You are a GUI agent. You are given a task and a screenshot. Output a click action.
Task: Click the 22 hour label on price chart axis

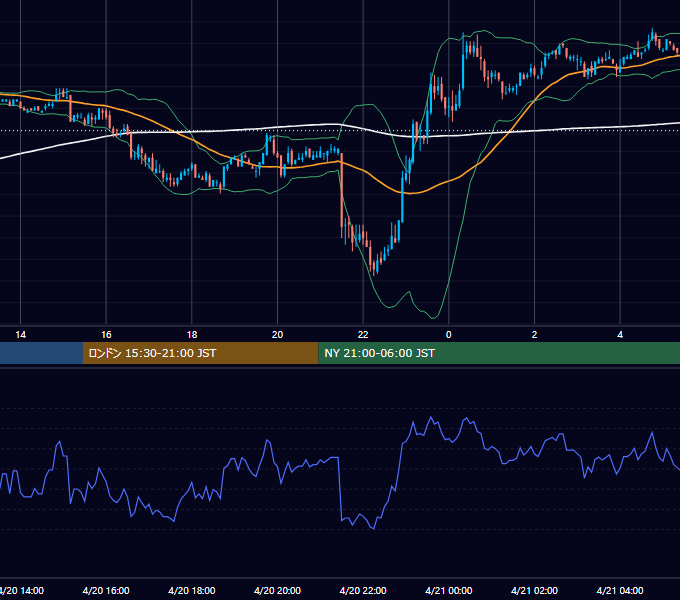coord(363,335)
